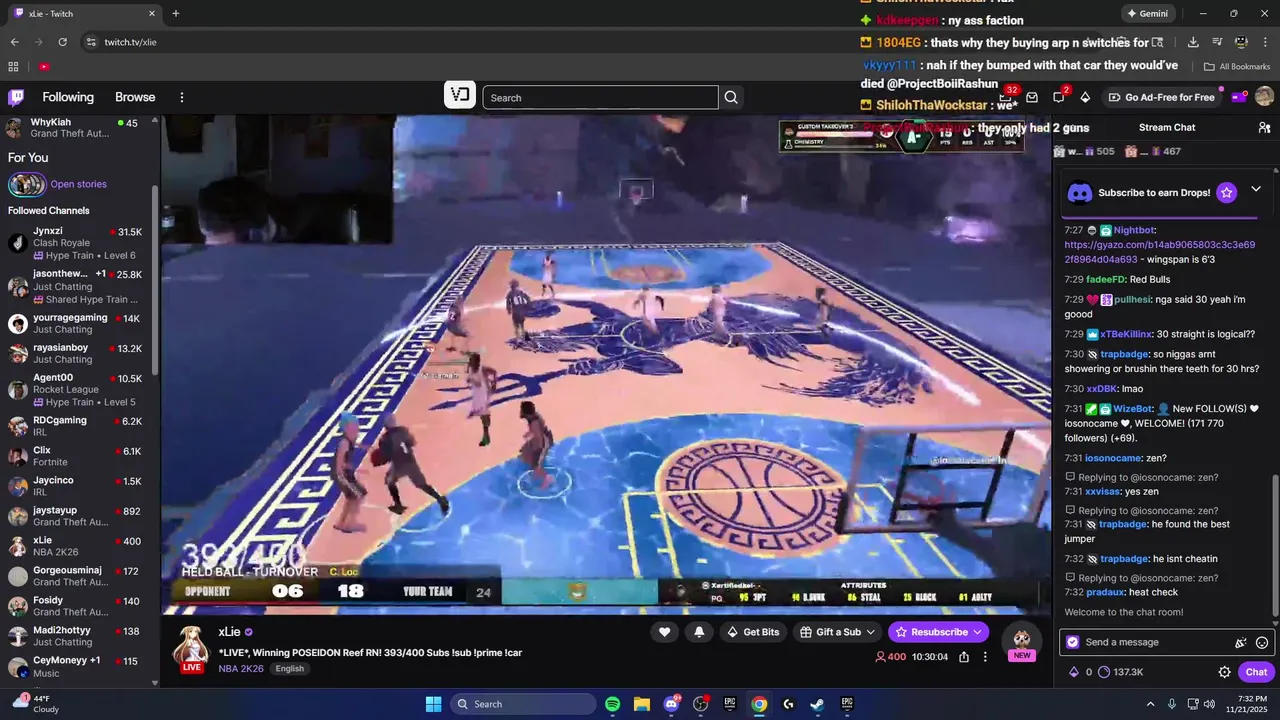Open the Twitch whispers inbox icon
The width and height of the screenshot is (1280, 720).
(x=1032, y=97)
